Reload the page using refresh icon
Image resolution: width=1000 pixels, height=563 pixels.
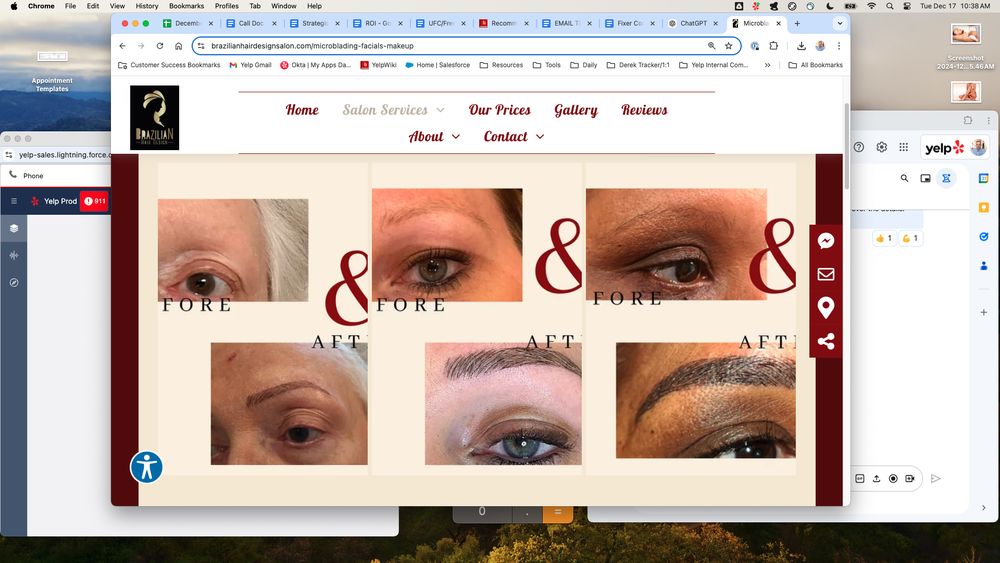click(x=160, y=46)
